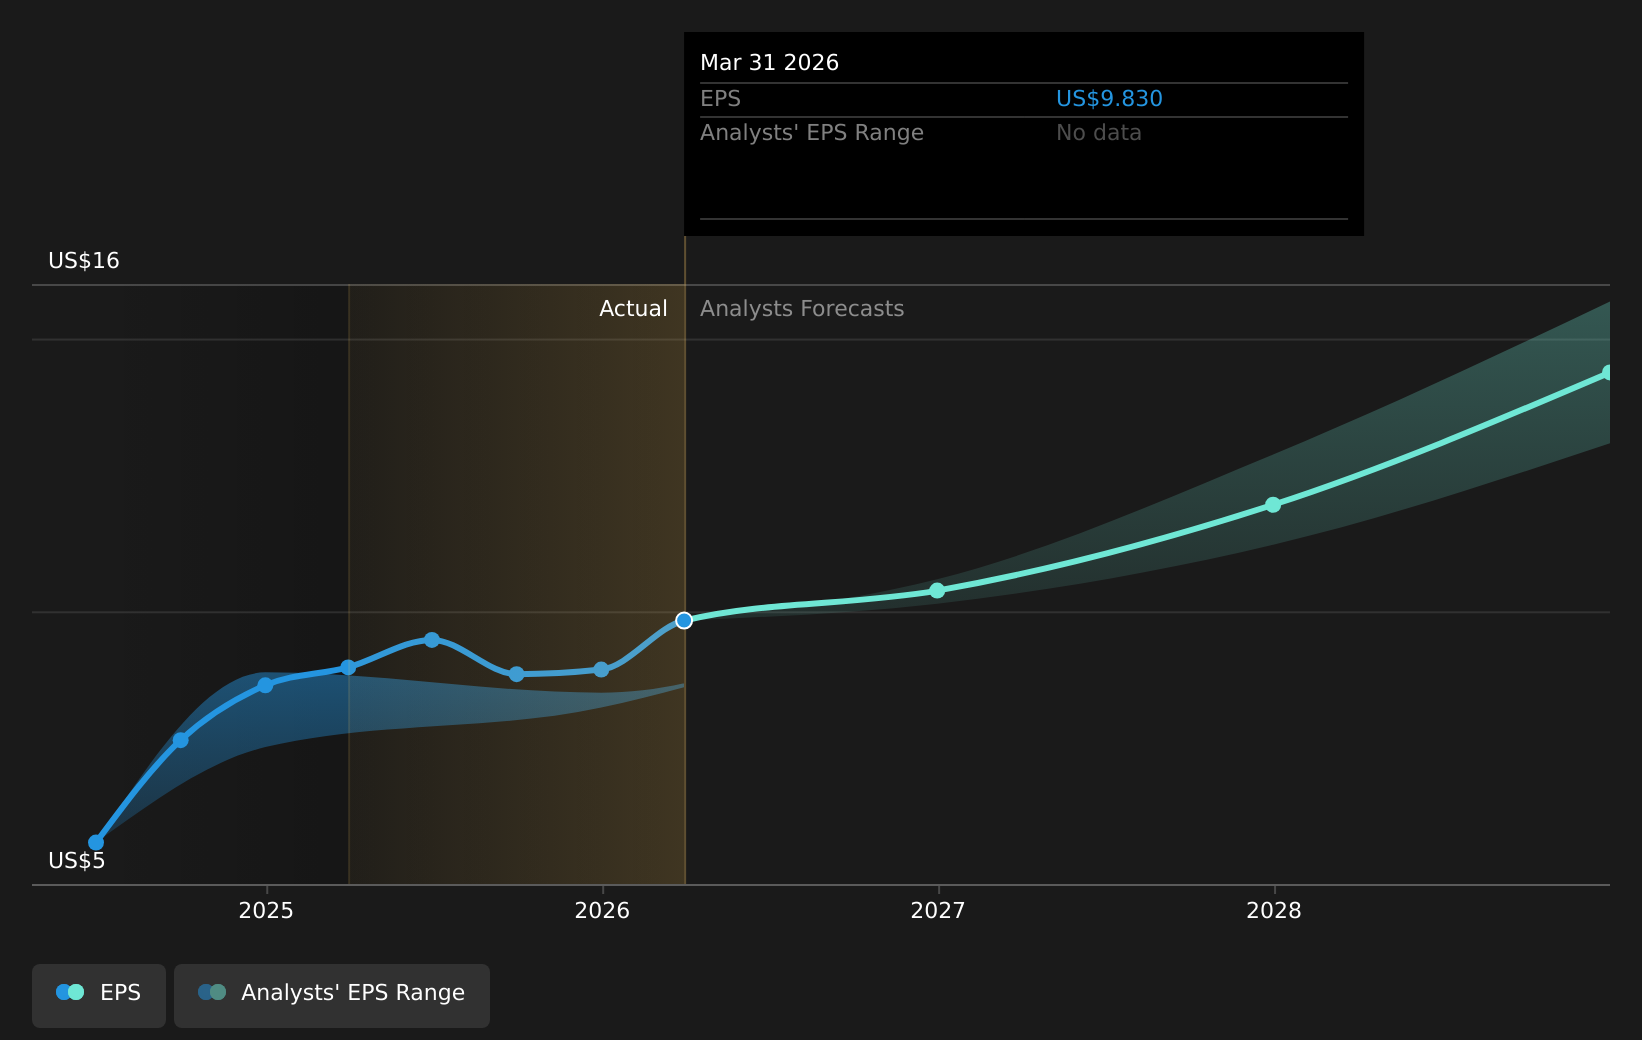Click the 2026 x-axis label

click(x=602, y=910)
